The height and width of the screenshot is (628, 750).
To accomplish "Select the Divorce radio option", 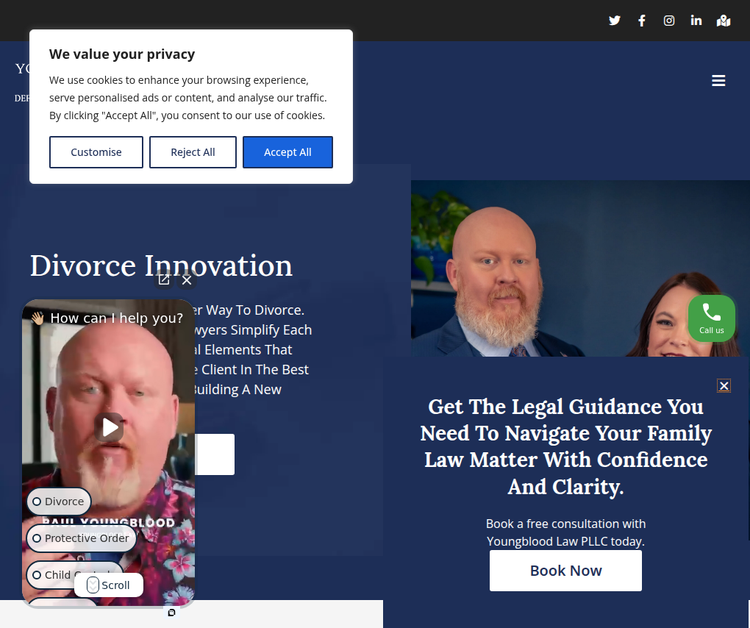I will coord(59,501).
